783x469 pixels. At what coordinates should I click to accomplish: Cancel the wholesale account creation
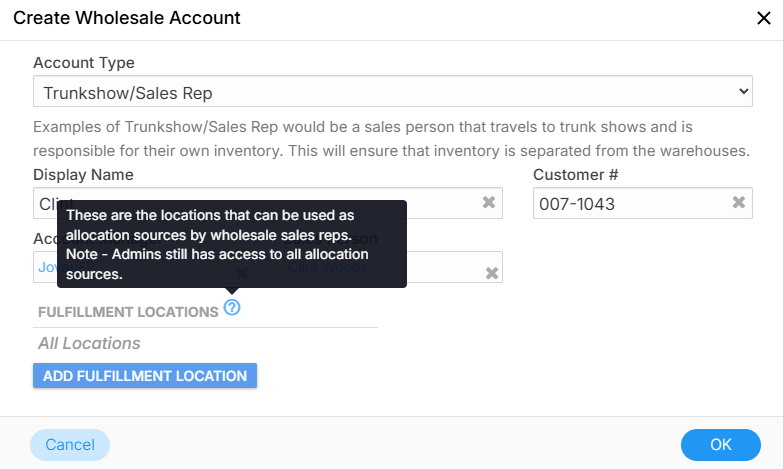coord(70,445)
